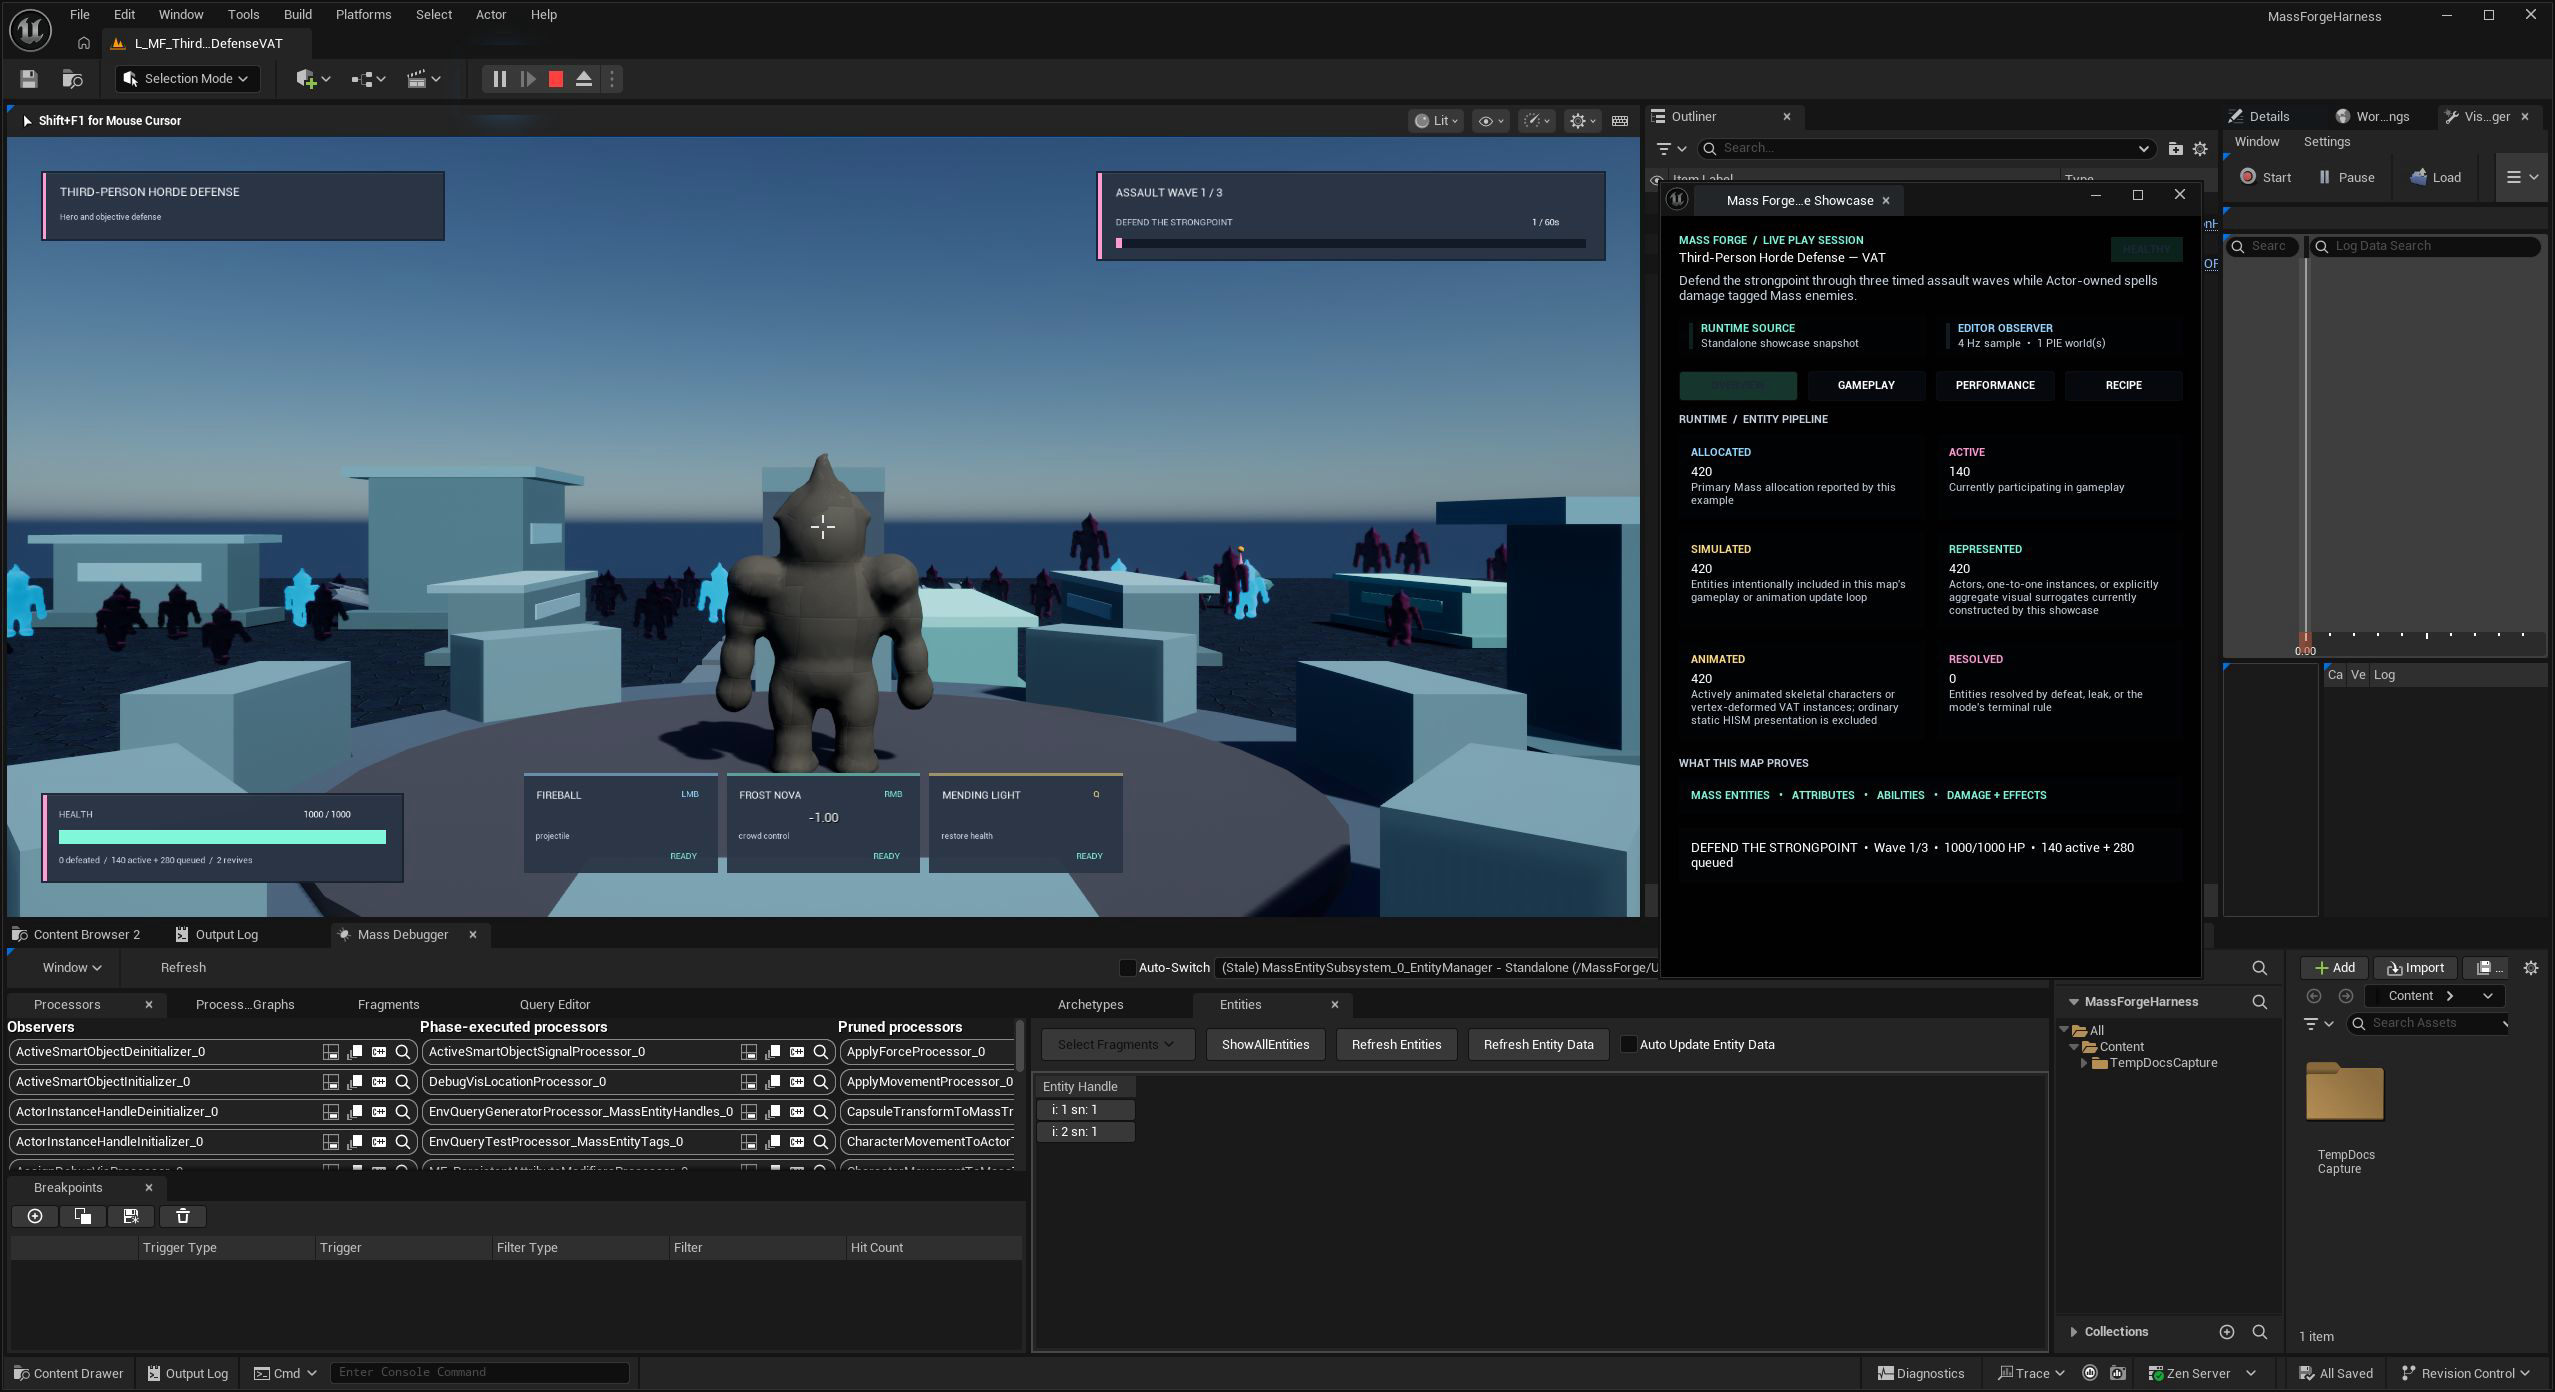
Task: Expand the TempDocsCapture tree folder
Action: (x=2084, y=1063)
